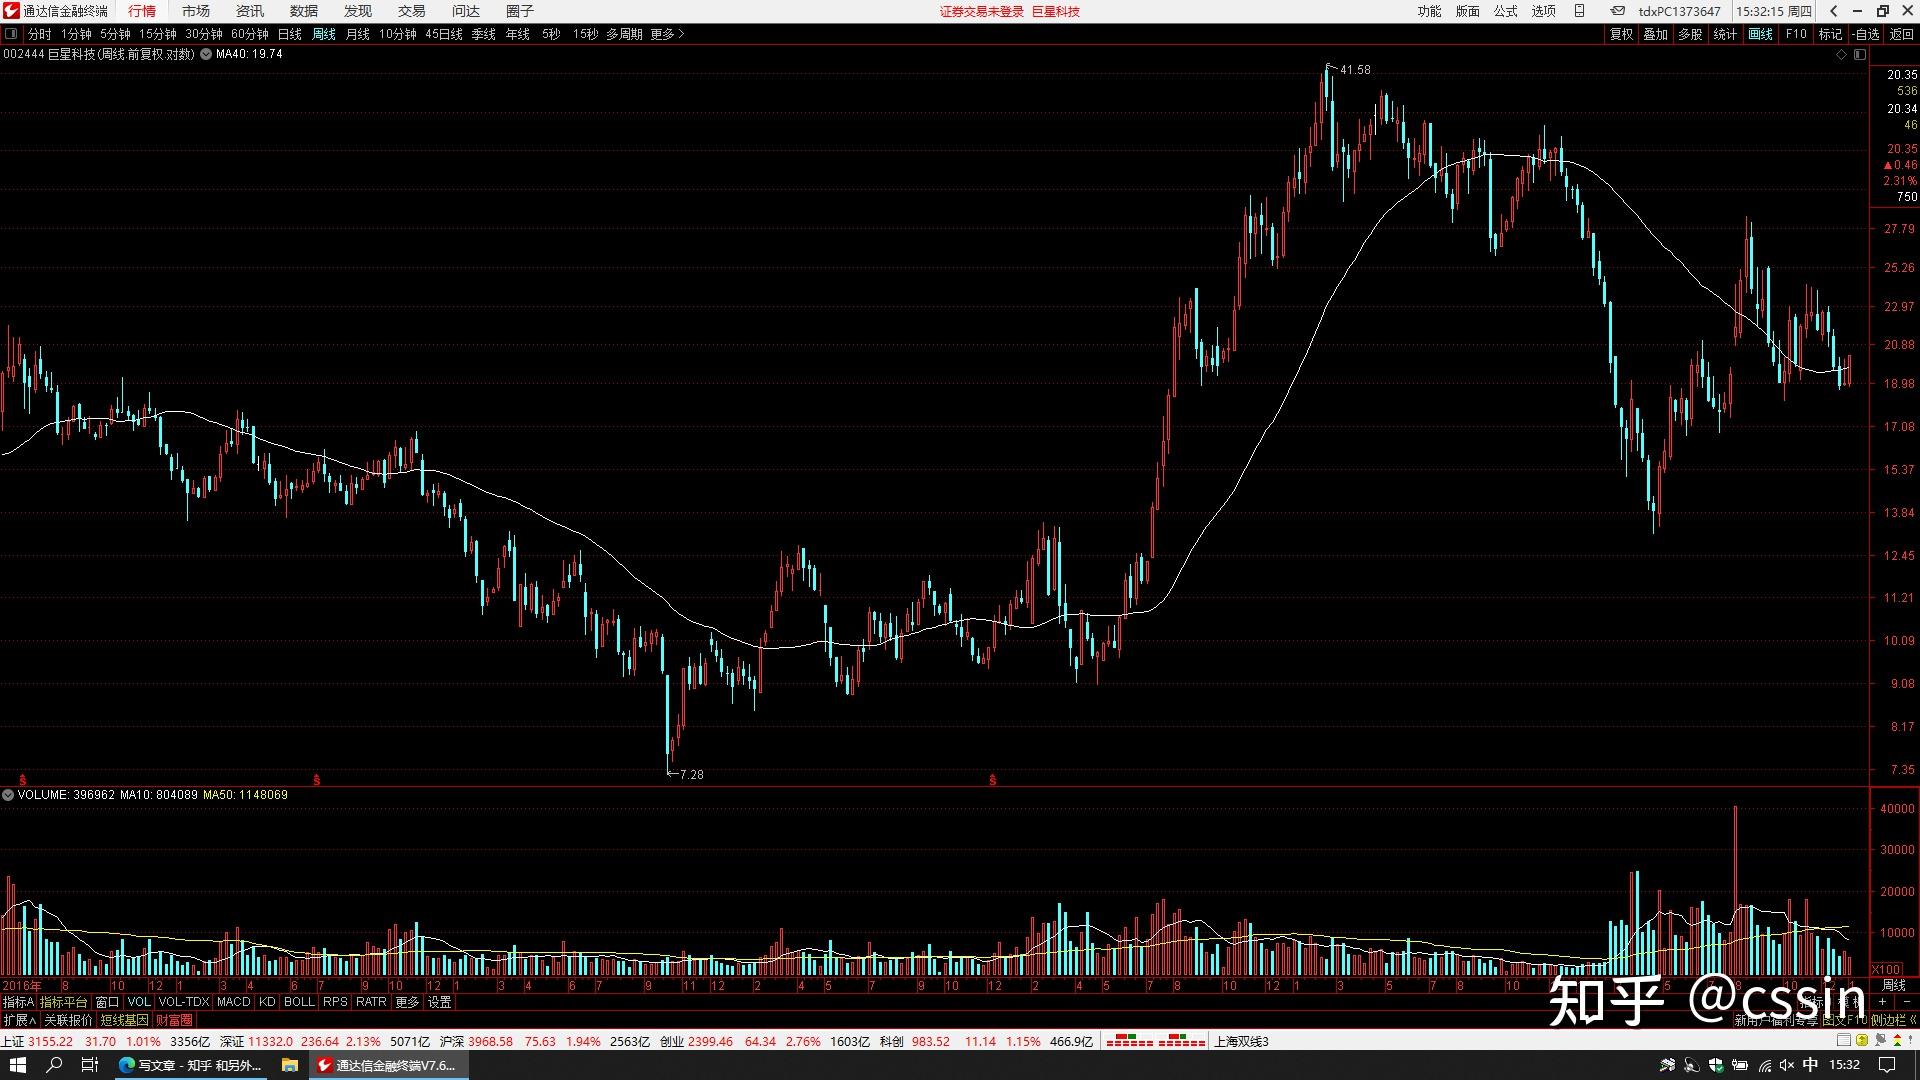Click the minus zoom-out button near 周线
The image size is (1920, 1080).
click(1907, 1001)
